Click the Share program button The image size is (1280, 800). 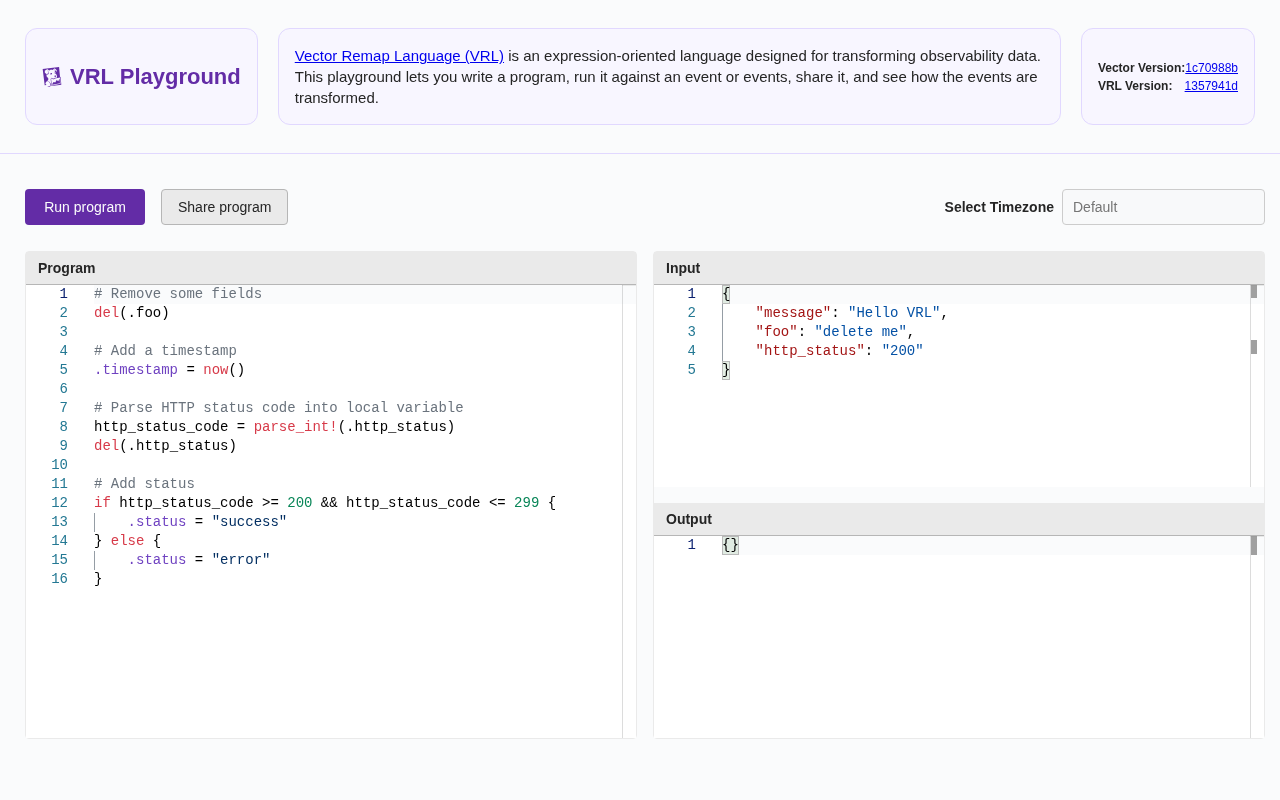[x=224, y=207]
